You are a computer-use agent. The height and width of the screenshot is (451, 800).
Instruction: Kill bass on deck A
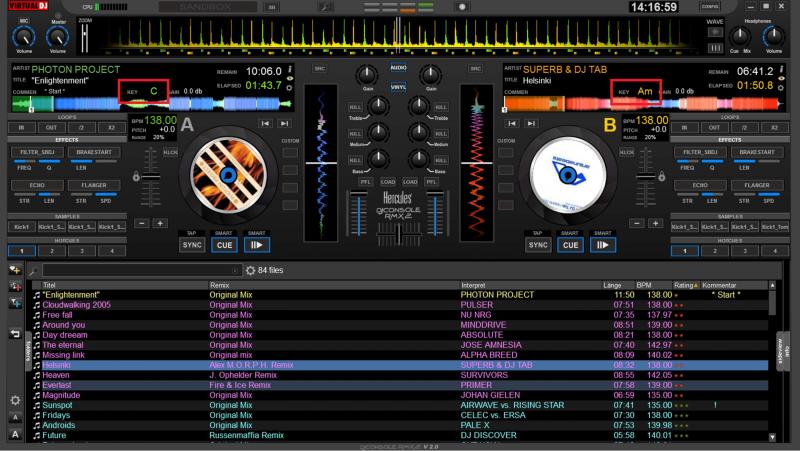click(355, 160)
